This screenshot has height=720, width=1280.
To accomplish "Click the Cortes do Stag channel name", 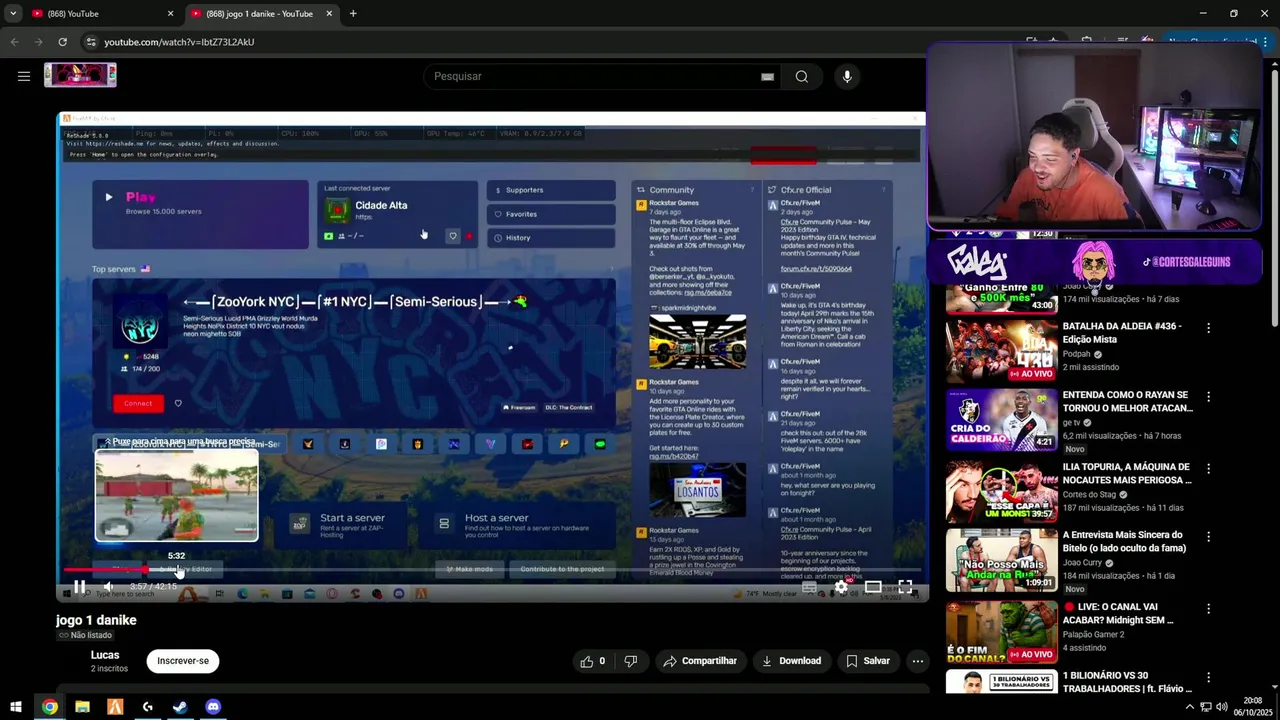I will [x=1090, y=494].
